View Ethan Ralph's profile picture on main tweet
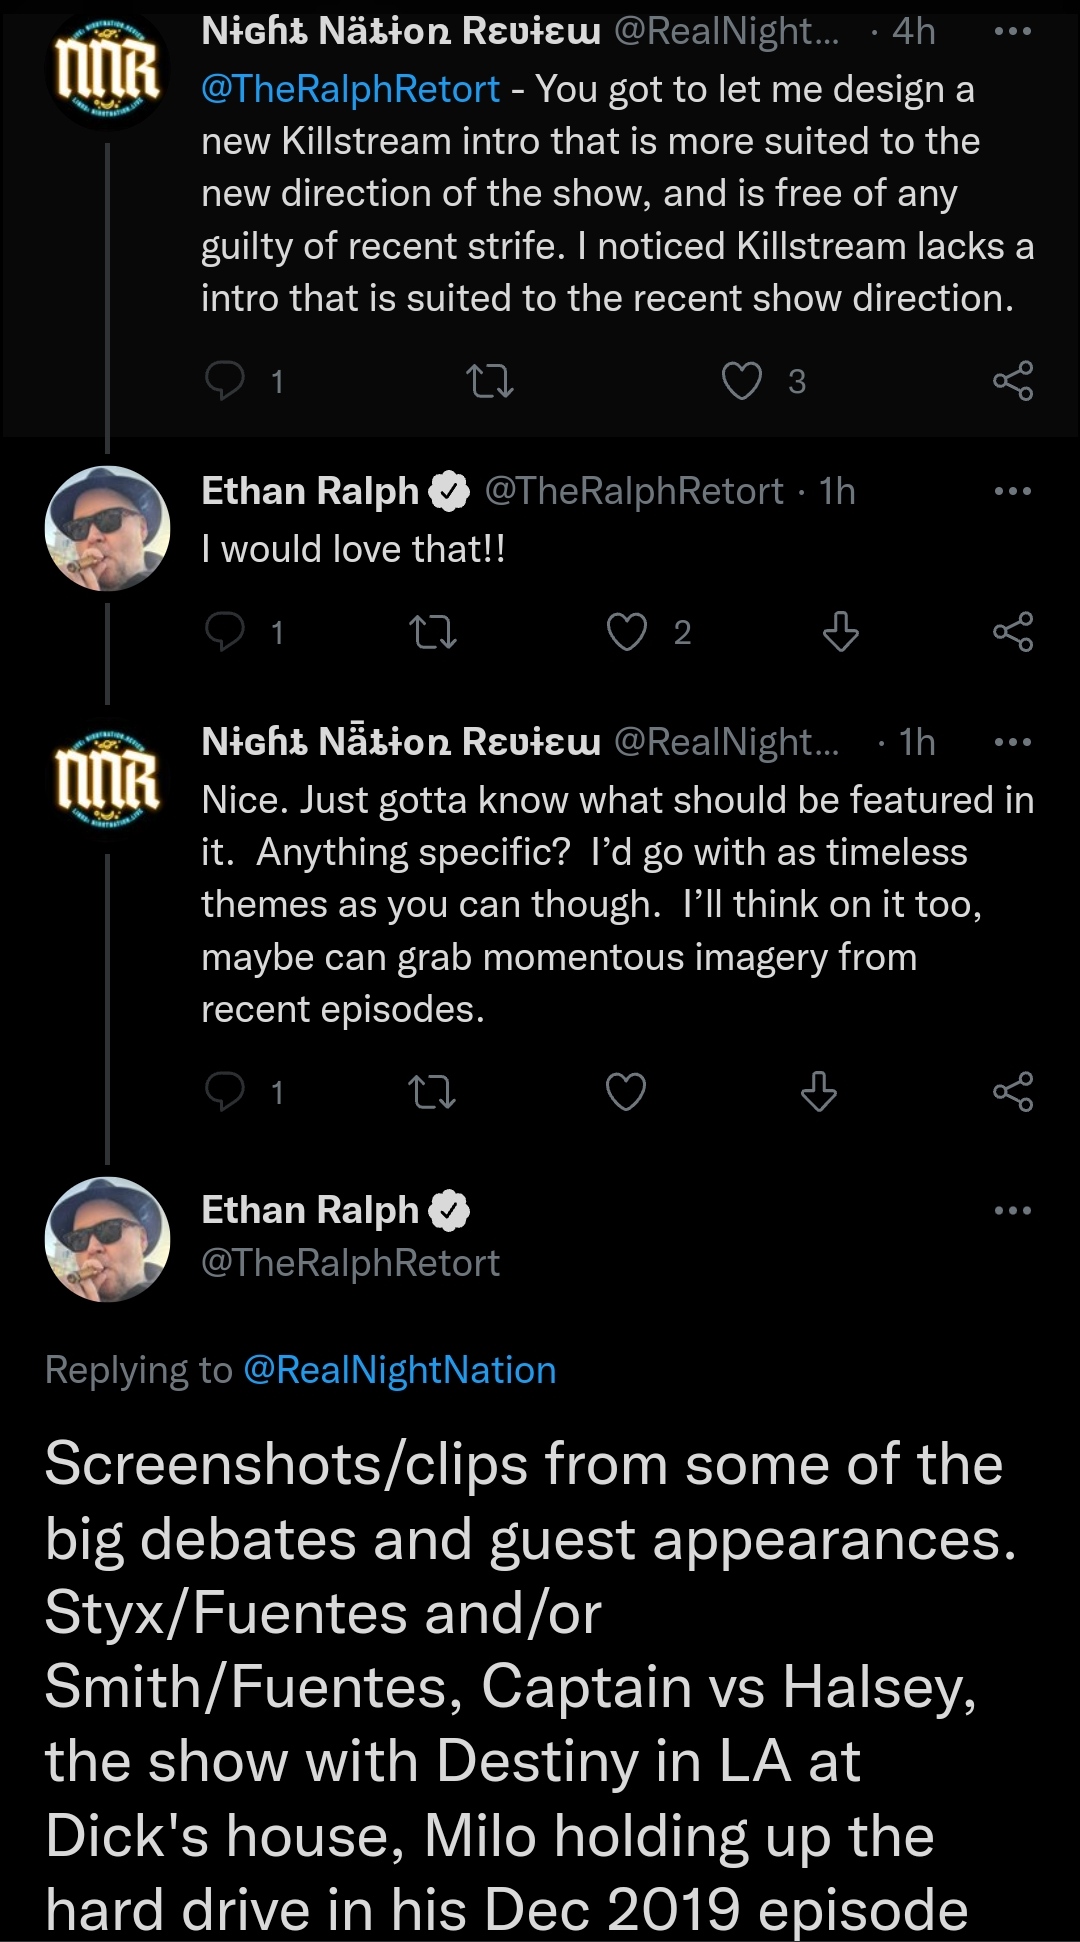Viewport: 1080px width, 1942px height. click(107, 1239)
